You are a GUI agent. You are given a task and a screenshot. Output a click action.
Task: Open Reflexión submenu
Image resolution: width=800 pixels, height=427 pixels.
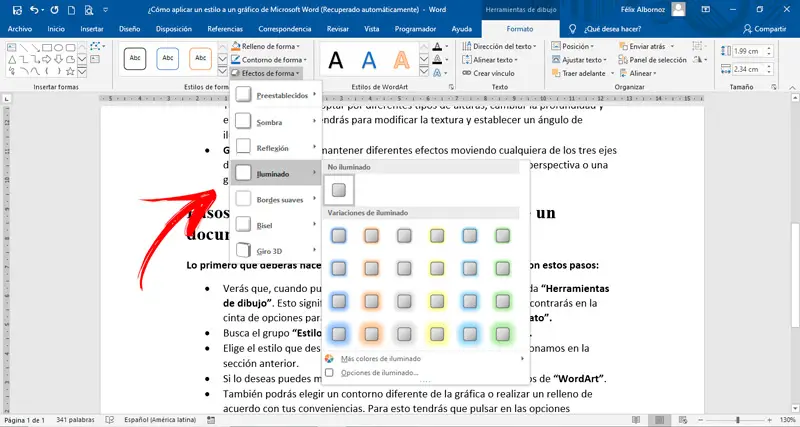[x=276, y=148]
